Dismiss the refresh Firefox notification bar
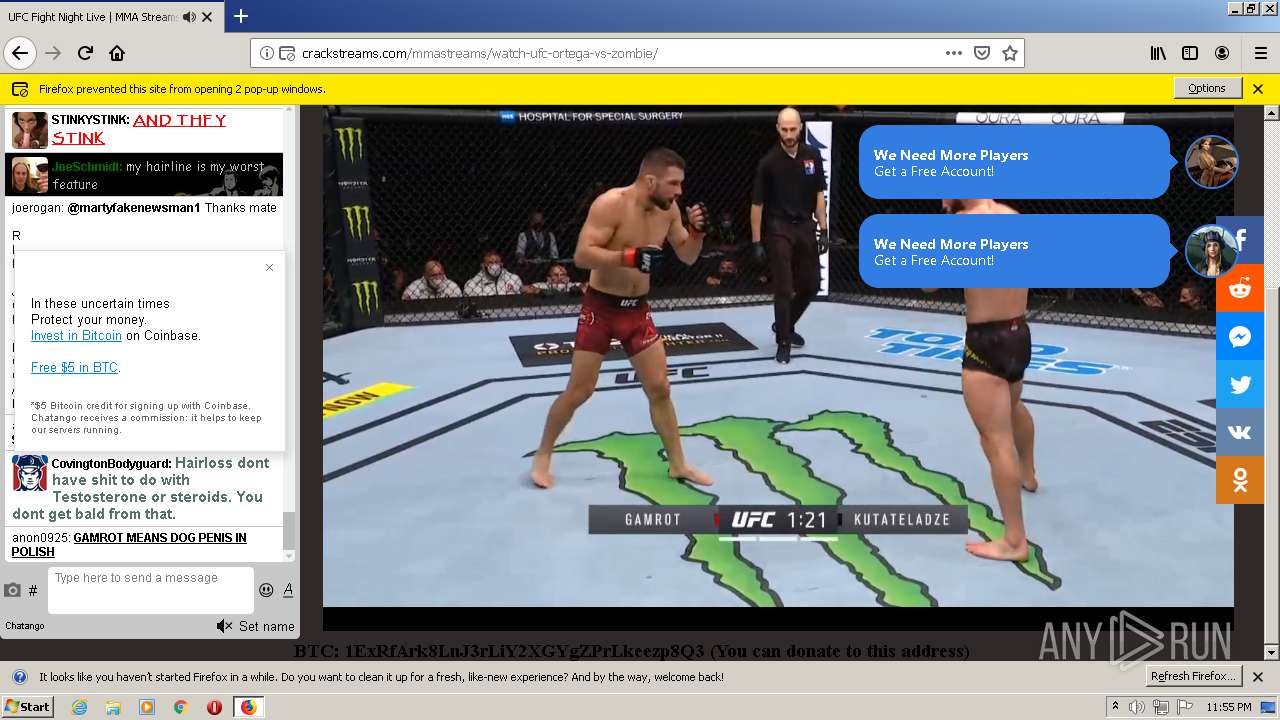Viewport: 1280px width, 720px height. pos(1258,676)
